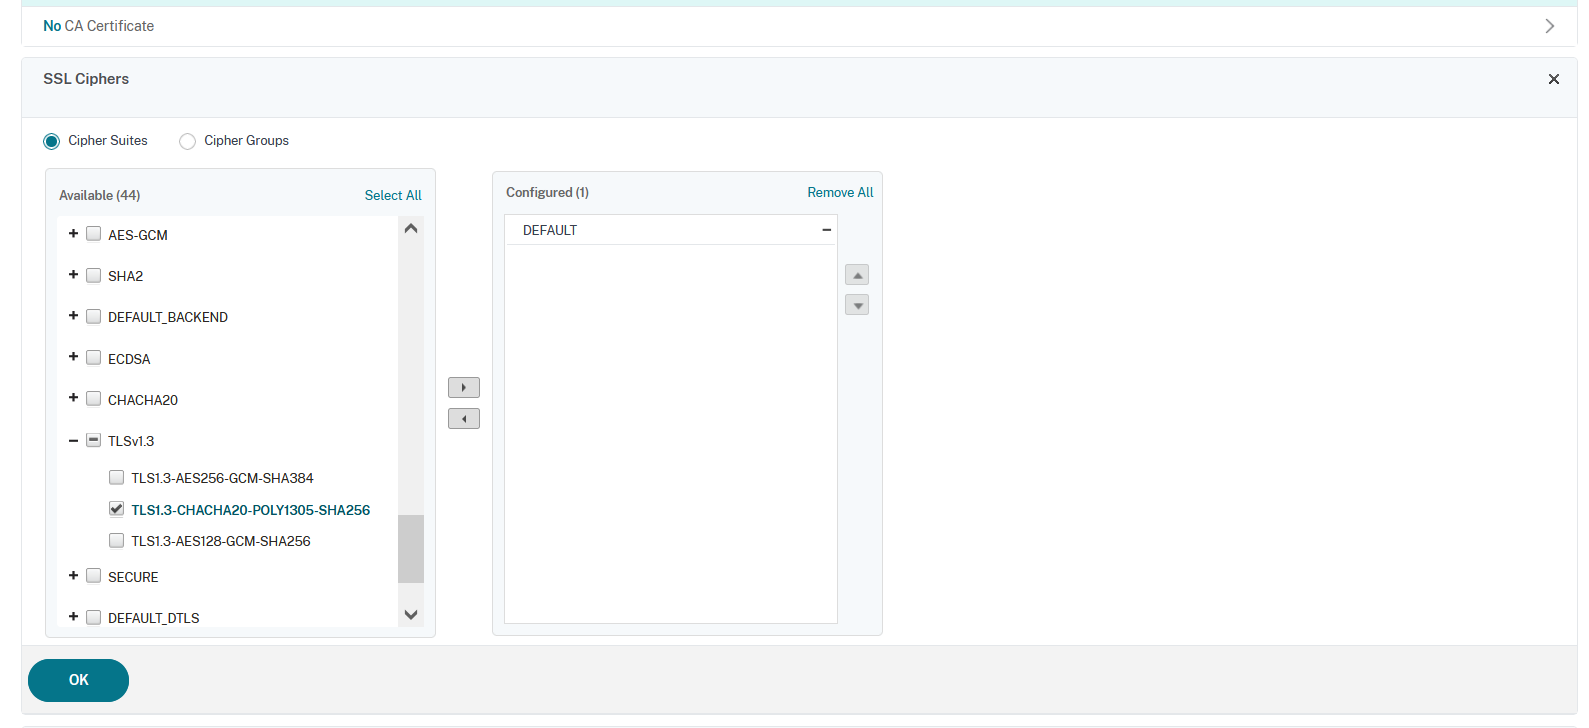The image size is (1589, 728).
Task: Move DEFAULT cipher down with arrow
Action: pyautogui.click(x=857, y=305)
